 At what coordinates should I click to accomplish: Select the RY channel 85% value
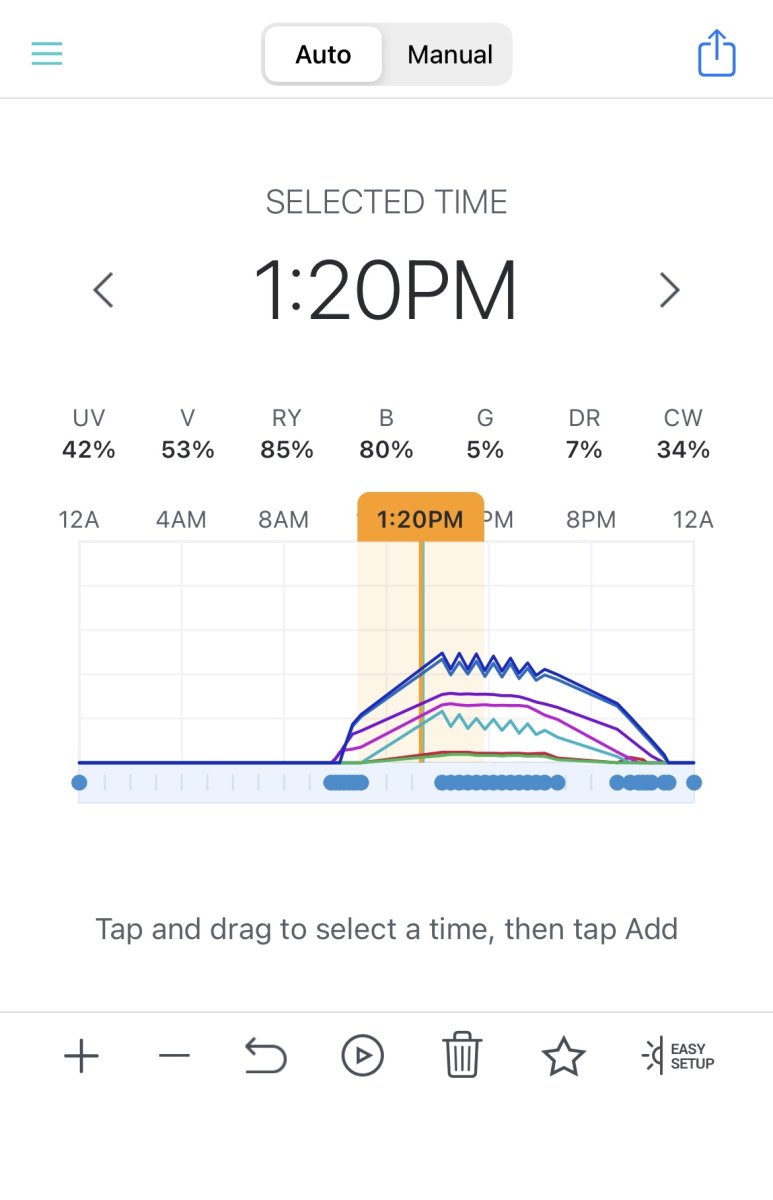(x=287, y=450)
